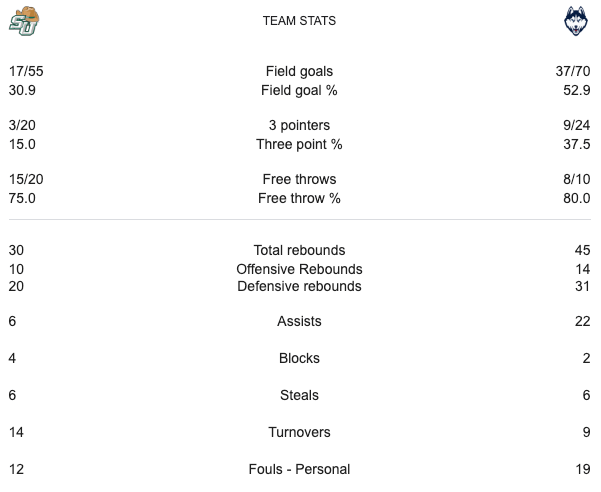The height and width of the screenshot is (492, 601).
Task: Click the Turnovers stat label
Action: pos(300,432)
